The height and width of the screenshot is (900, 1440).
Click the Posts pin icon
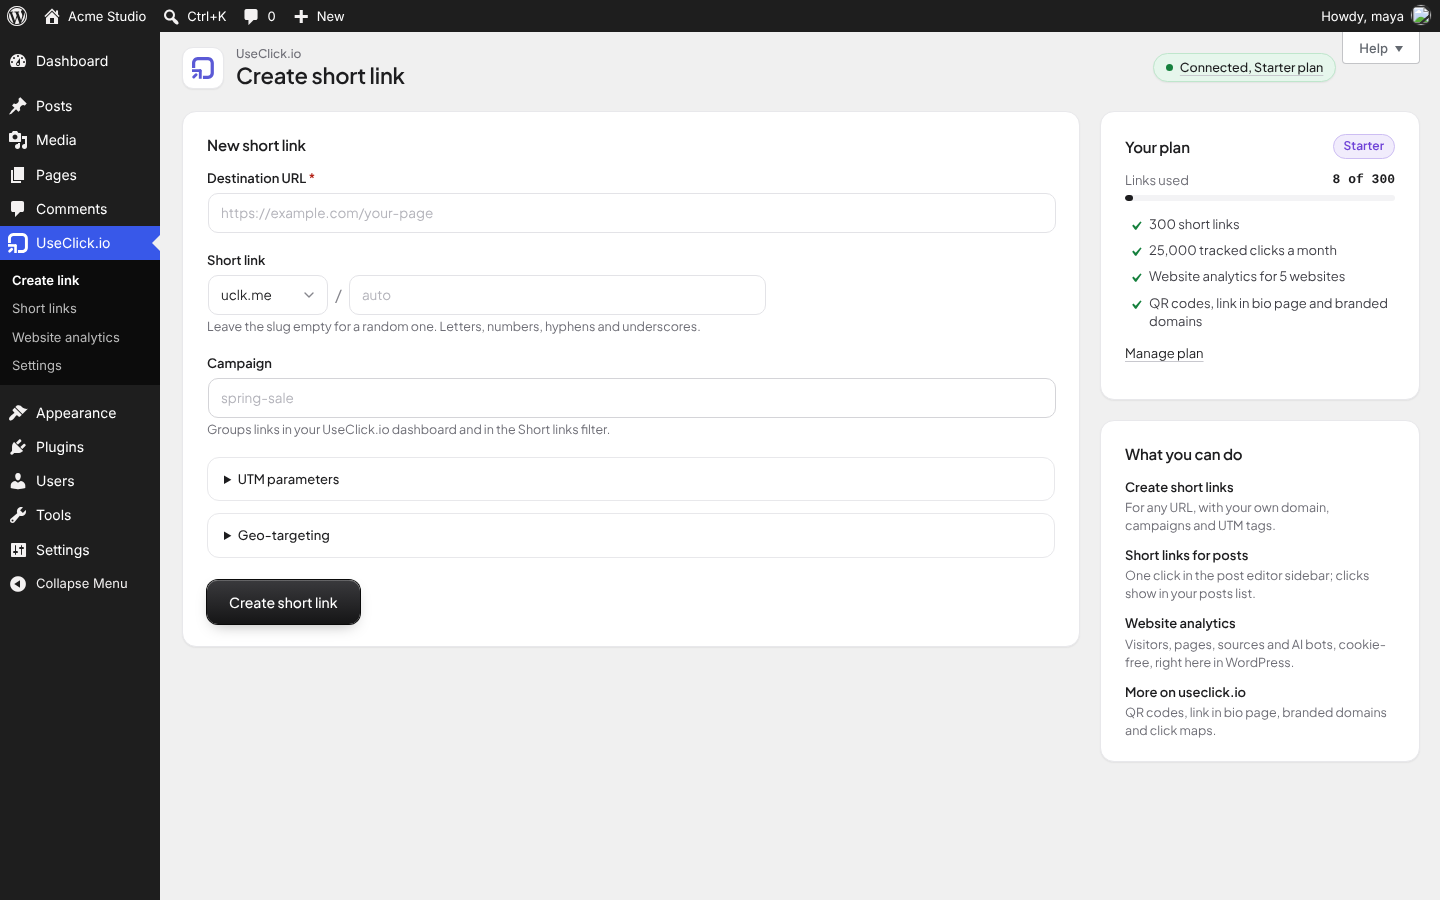pos(18,106)
